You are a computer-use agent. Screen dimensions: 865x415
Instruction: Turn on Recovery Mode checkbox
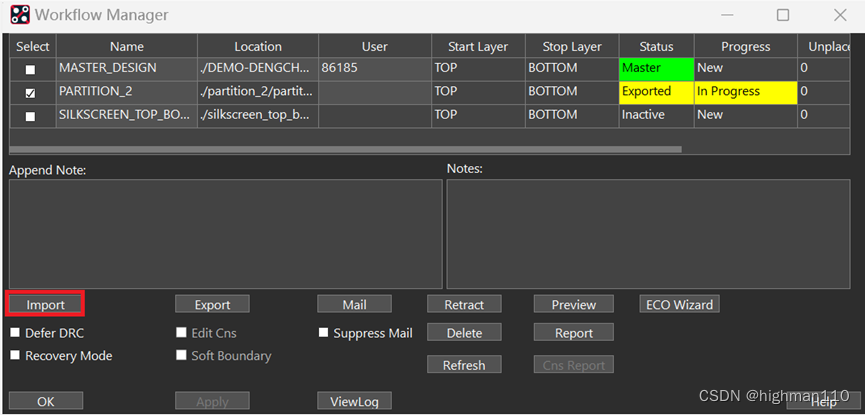point(16,356)
